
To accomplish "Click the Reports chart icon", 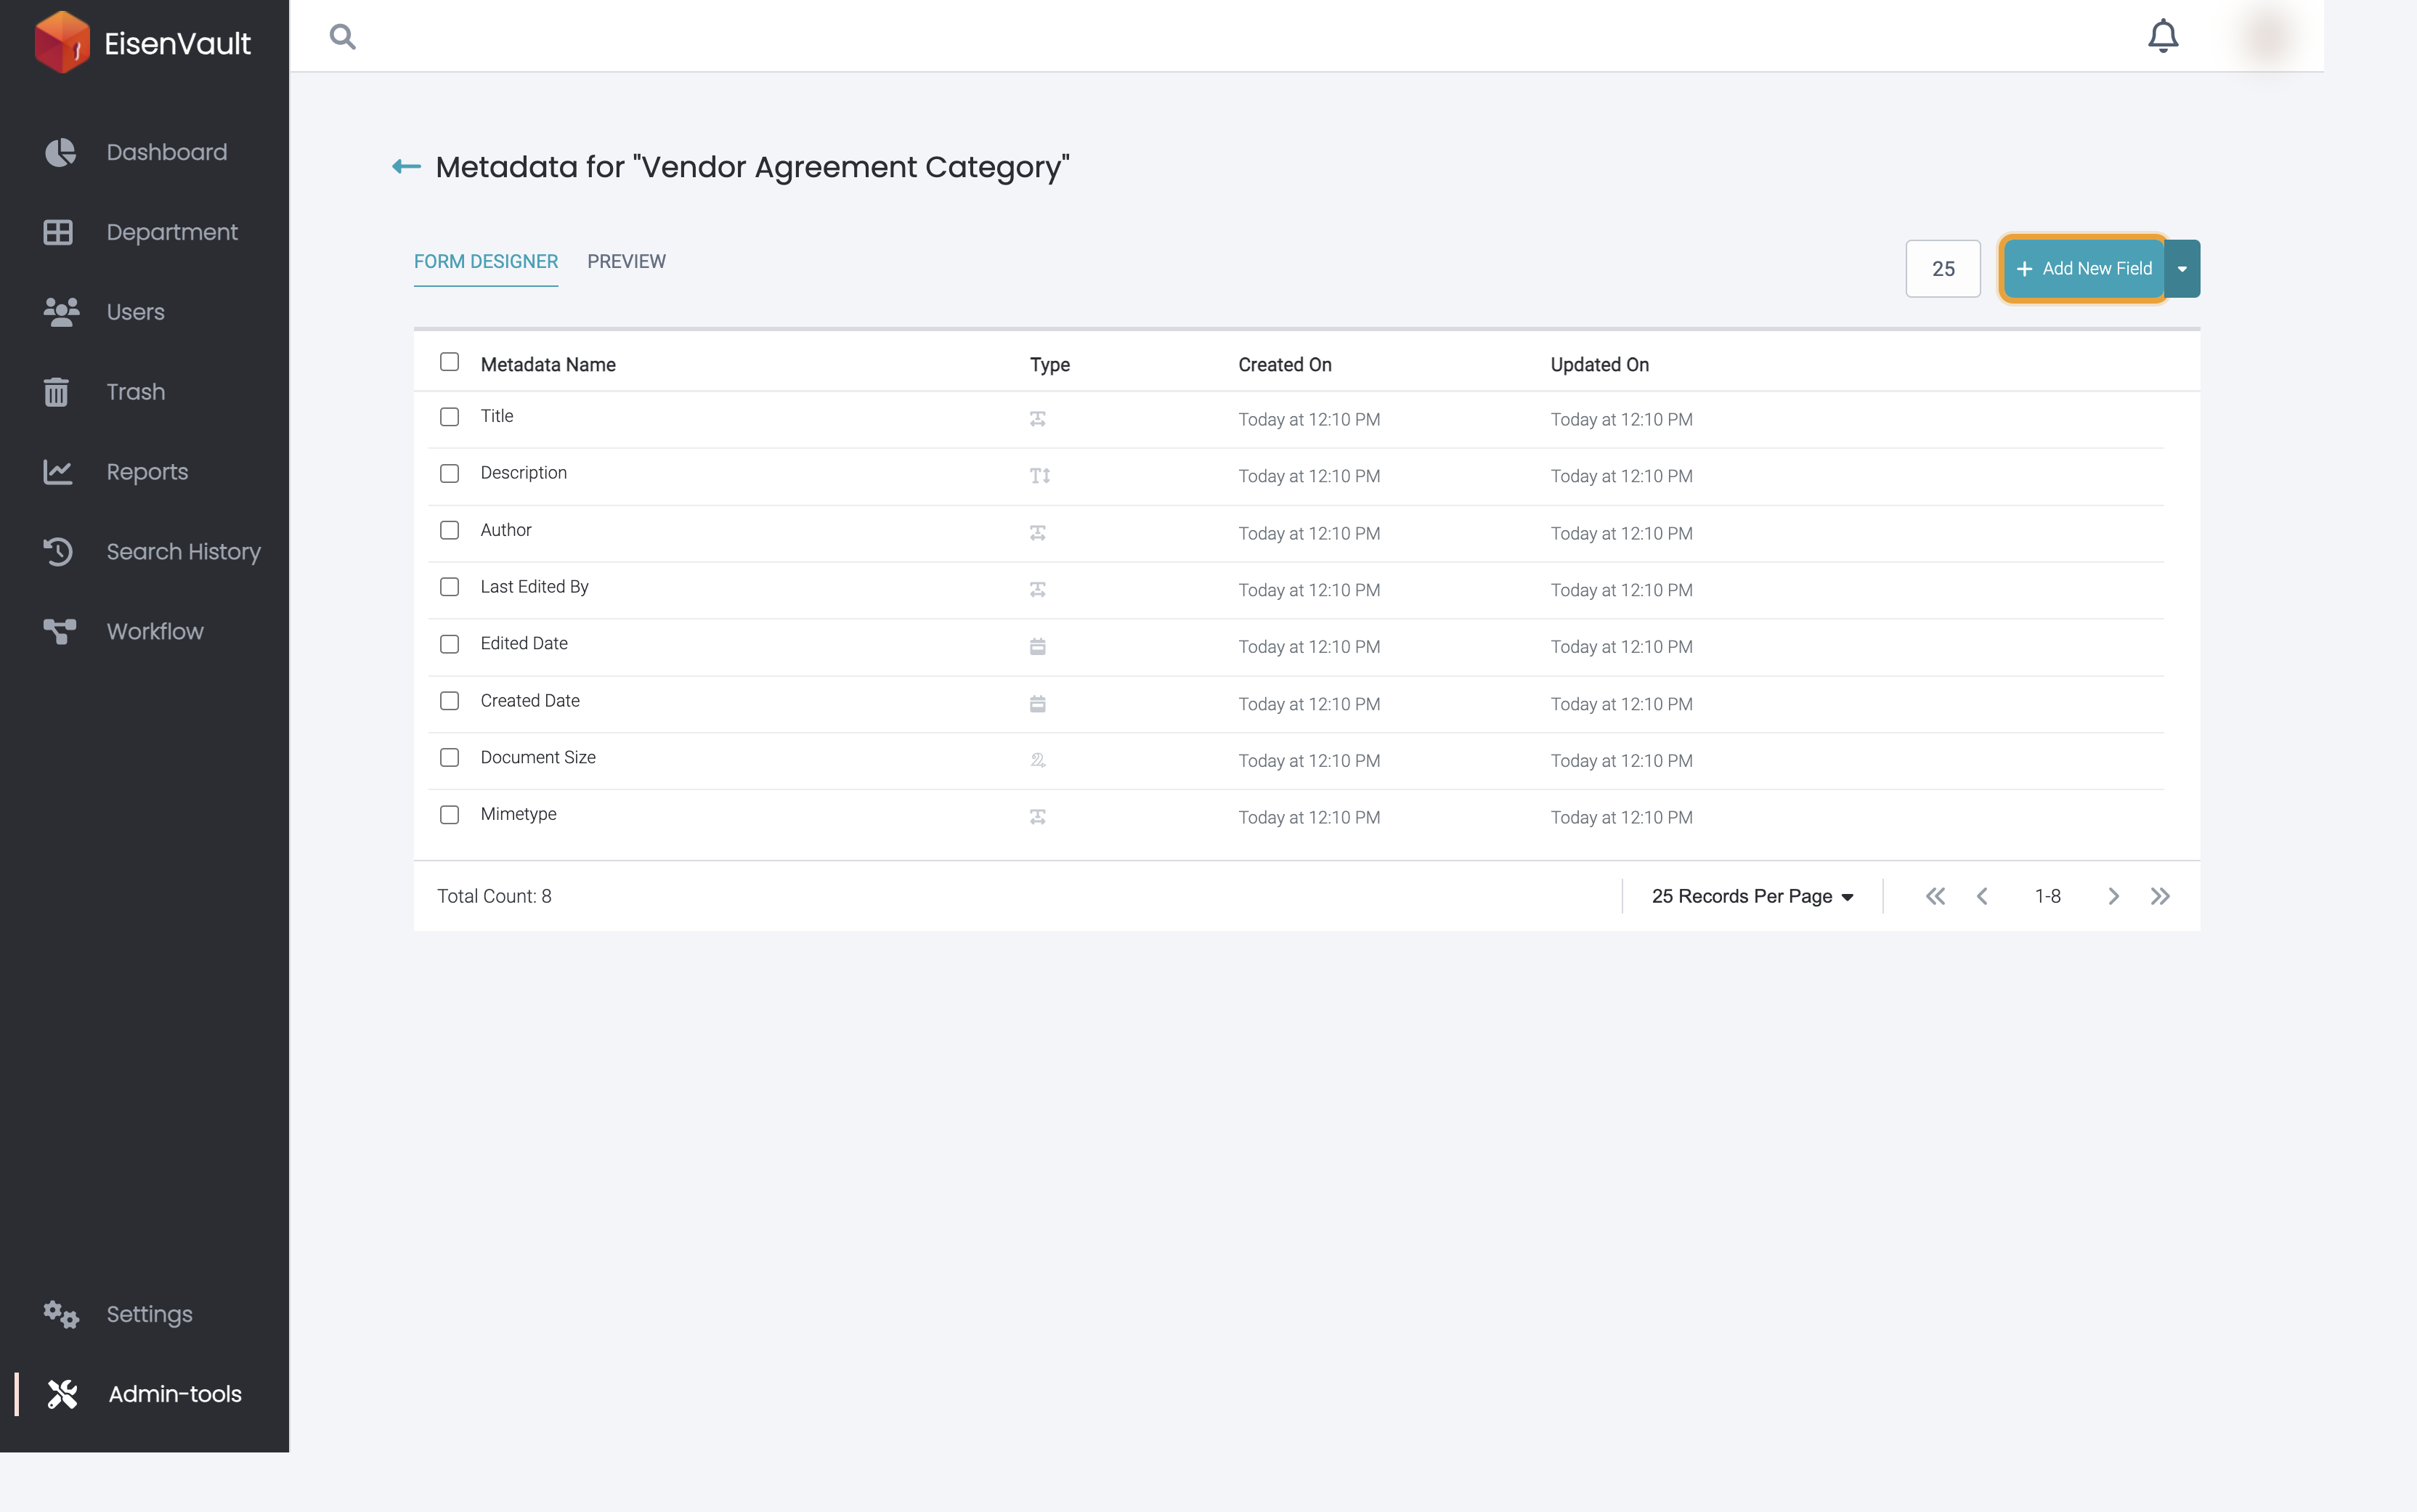I will tap(58, 472).
